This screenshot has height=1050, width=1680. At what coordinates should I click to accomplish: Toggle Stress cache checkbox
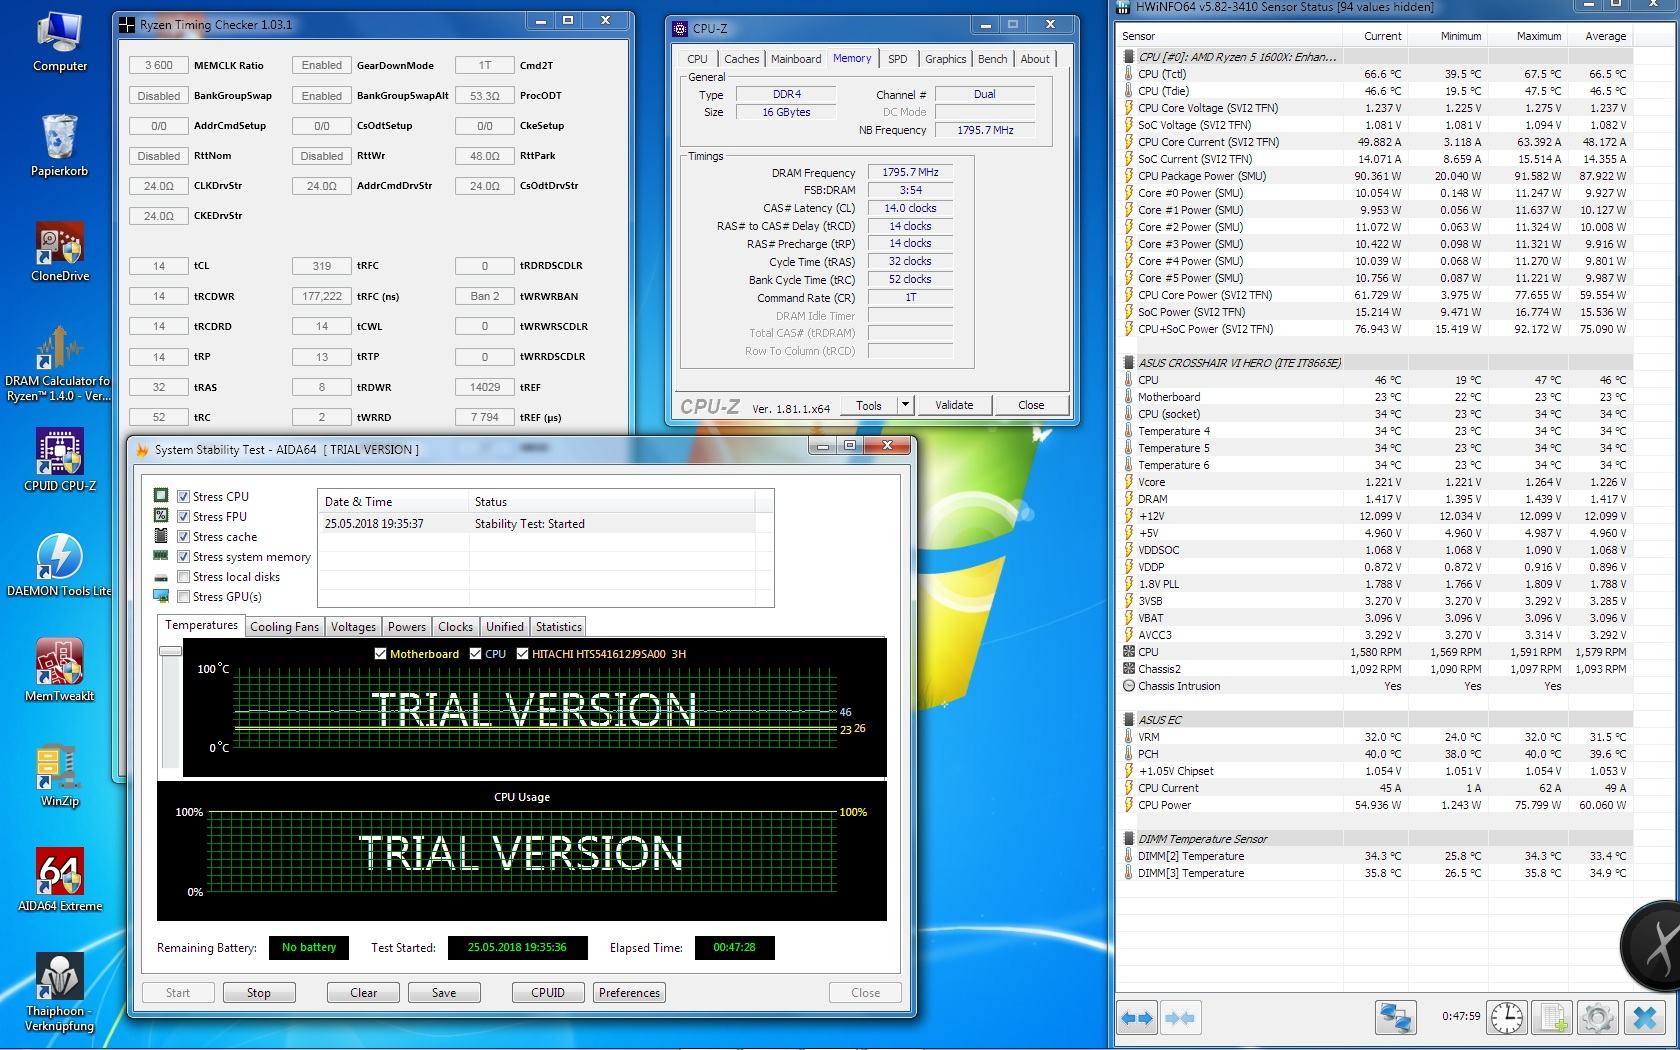tap(184, 536)
